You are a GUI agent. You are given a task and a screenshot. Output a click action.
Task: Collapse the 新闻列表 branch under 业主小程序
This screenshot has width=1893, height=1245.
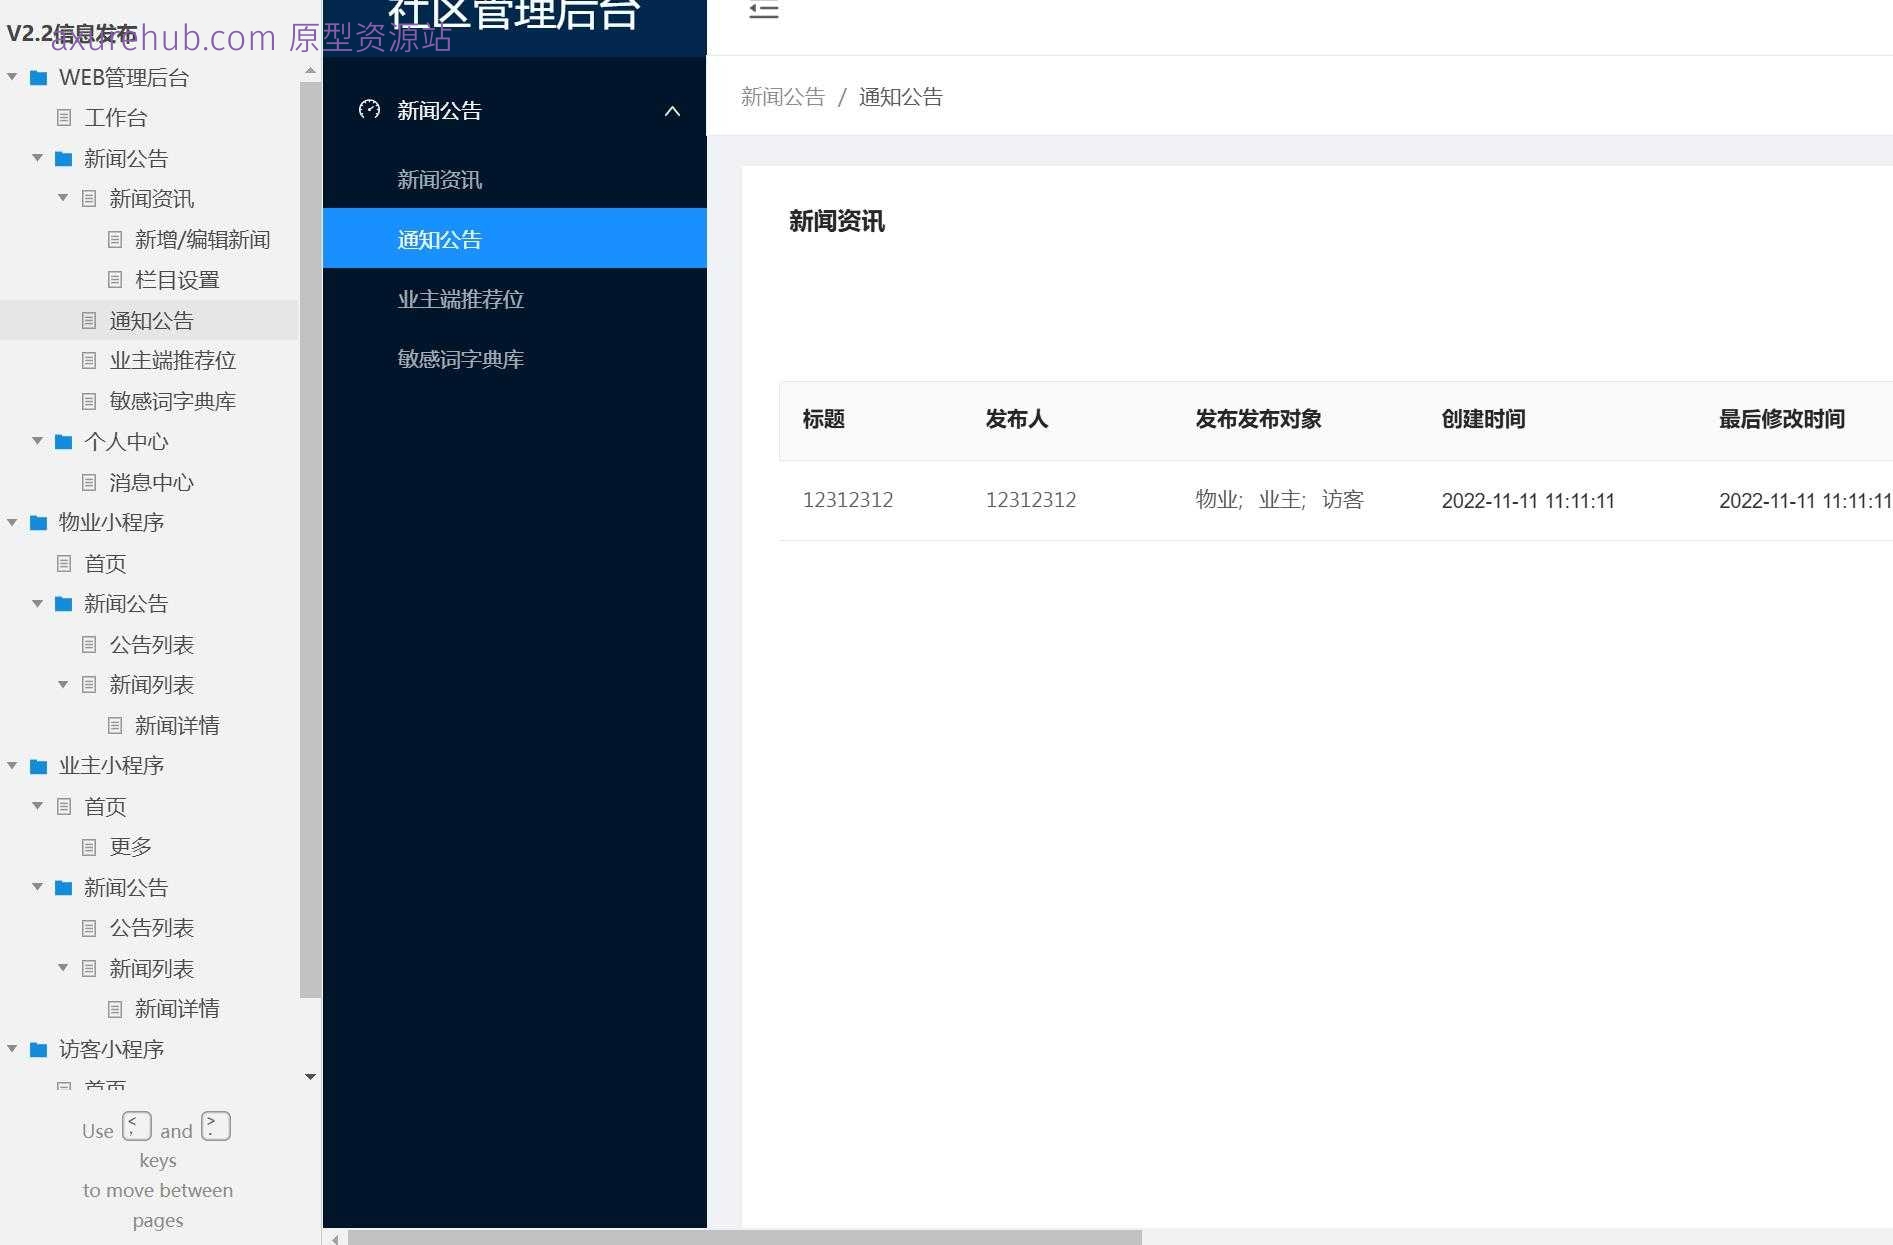click(63, 968)
